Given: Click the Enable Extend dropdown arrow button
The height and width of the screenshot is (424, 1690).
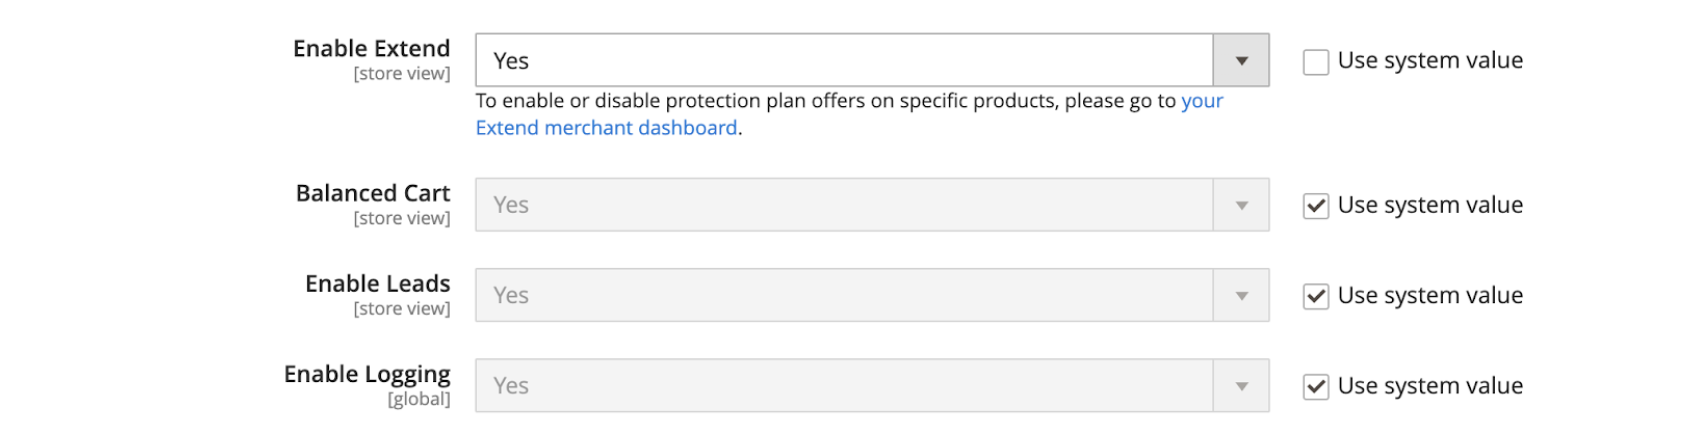Looking at the screenshot, I should click(1241, 61).
